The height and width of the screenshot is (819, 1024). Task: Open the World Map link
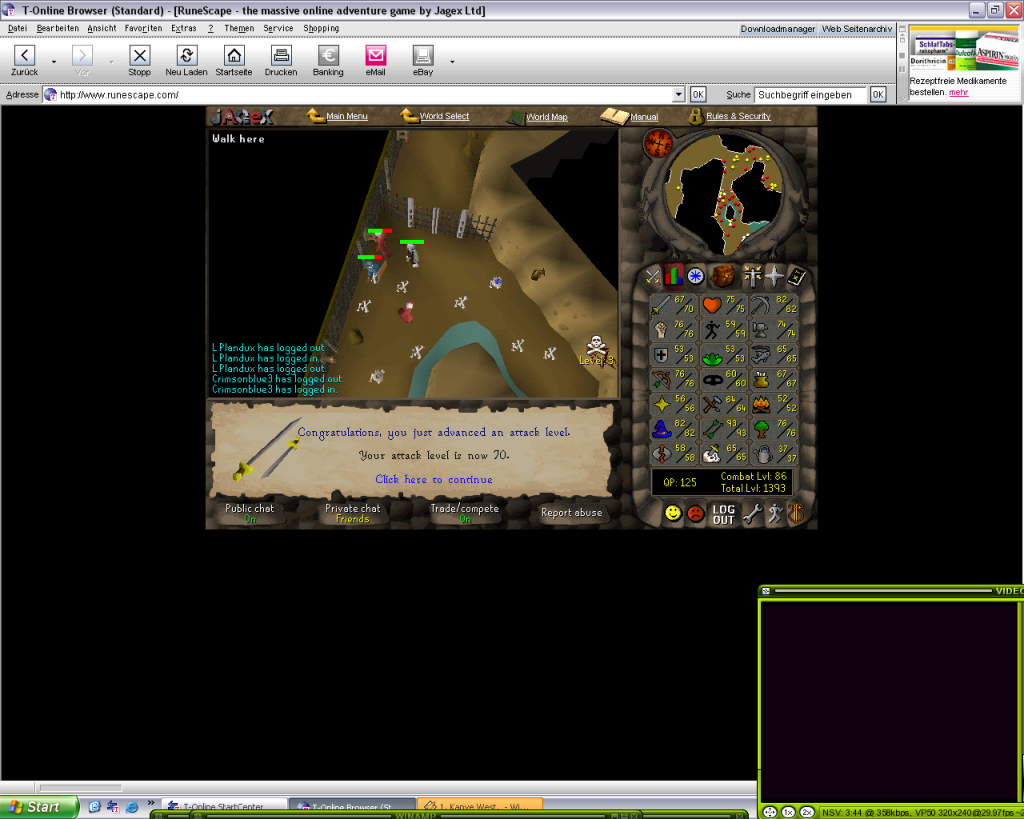pyautogui.click(x=547, y=117)
